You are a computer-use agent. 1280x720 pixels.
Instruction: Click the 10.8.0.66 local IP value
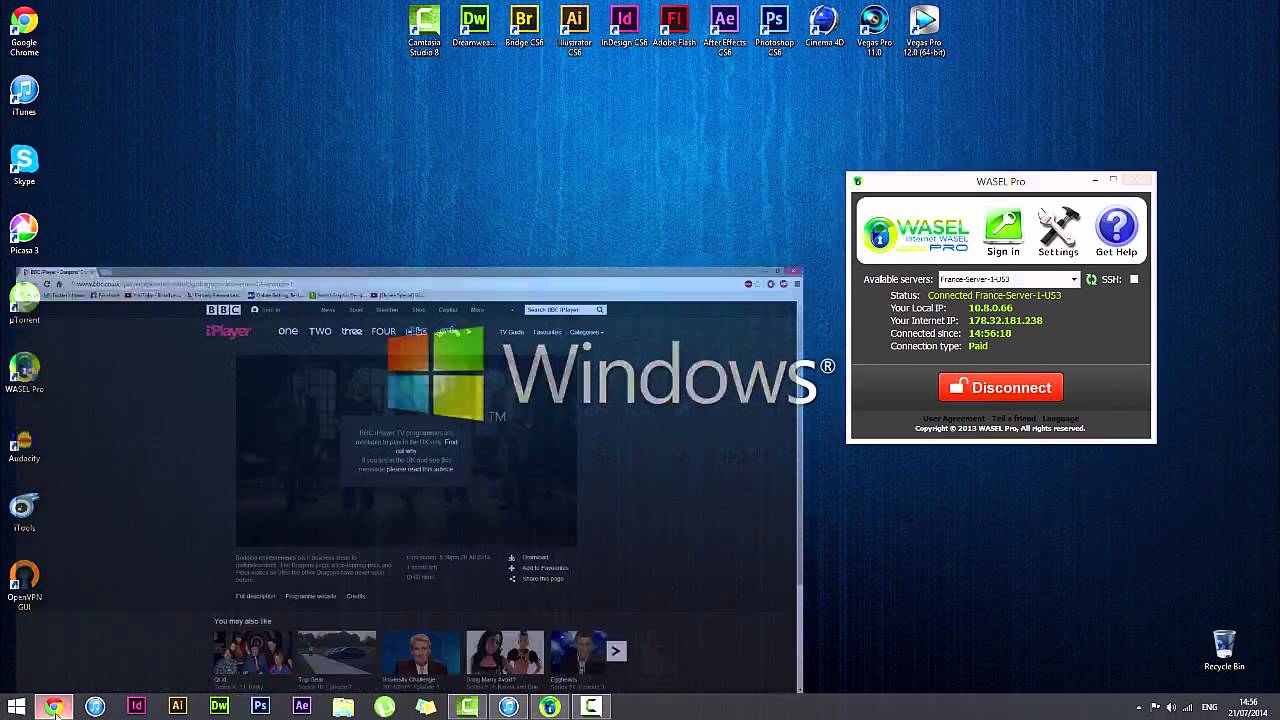[x=990, y=308]
